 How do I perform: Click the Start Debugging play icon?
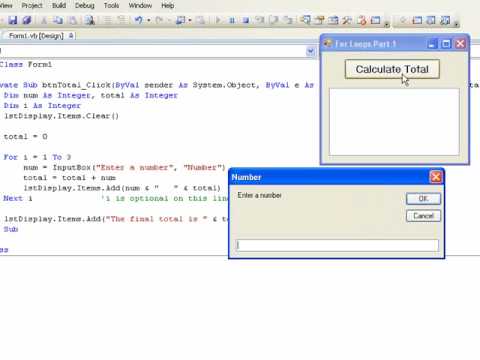(x=218, y=20)
